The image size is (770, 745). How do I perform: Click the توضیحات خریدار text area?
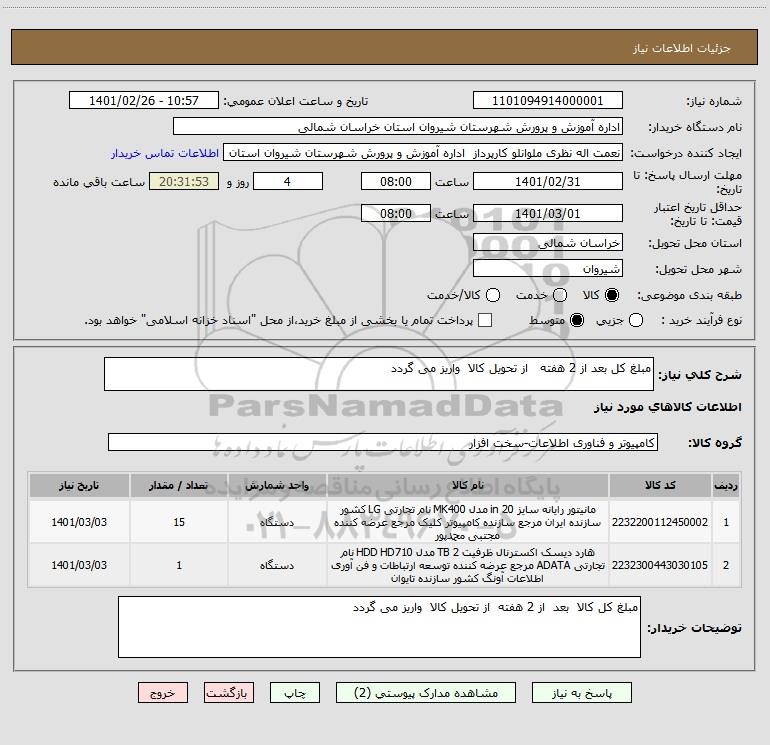379,627
